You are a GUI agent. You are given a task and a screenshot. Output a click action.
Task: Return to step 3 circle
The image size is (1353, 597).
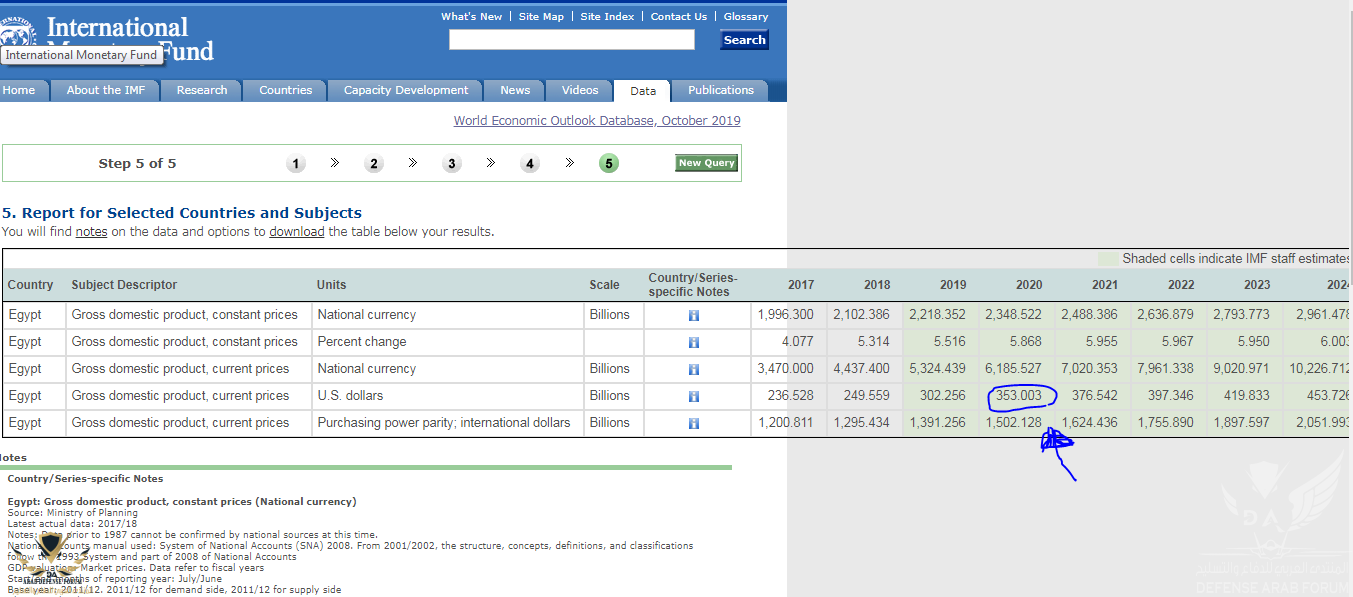pyautogui.click(x=452, y=164)
